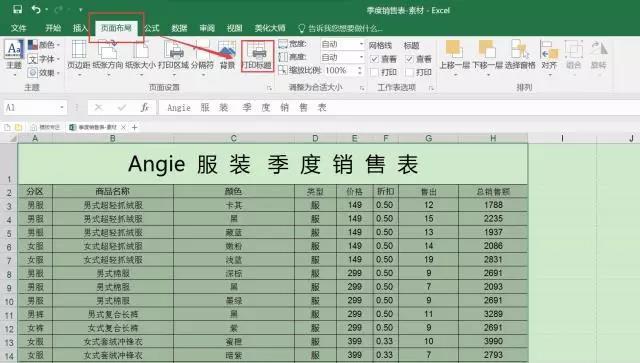Click the formula bar text field

coord(398,107)
